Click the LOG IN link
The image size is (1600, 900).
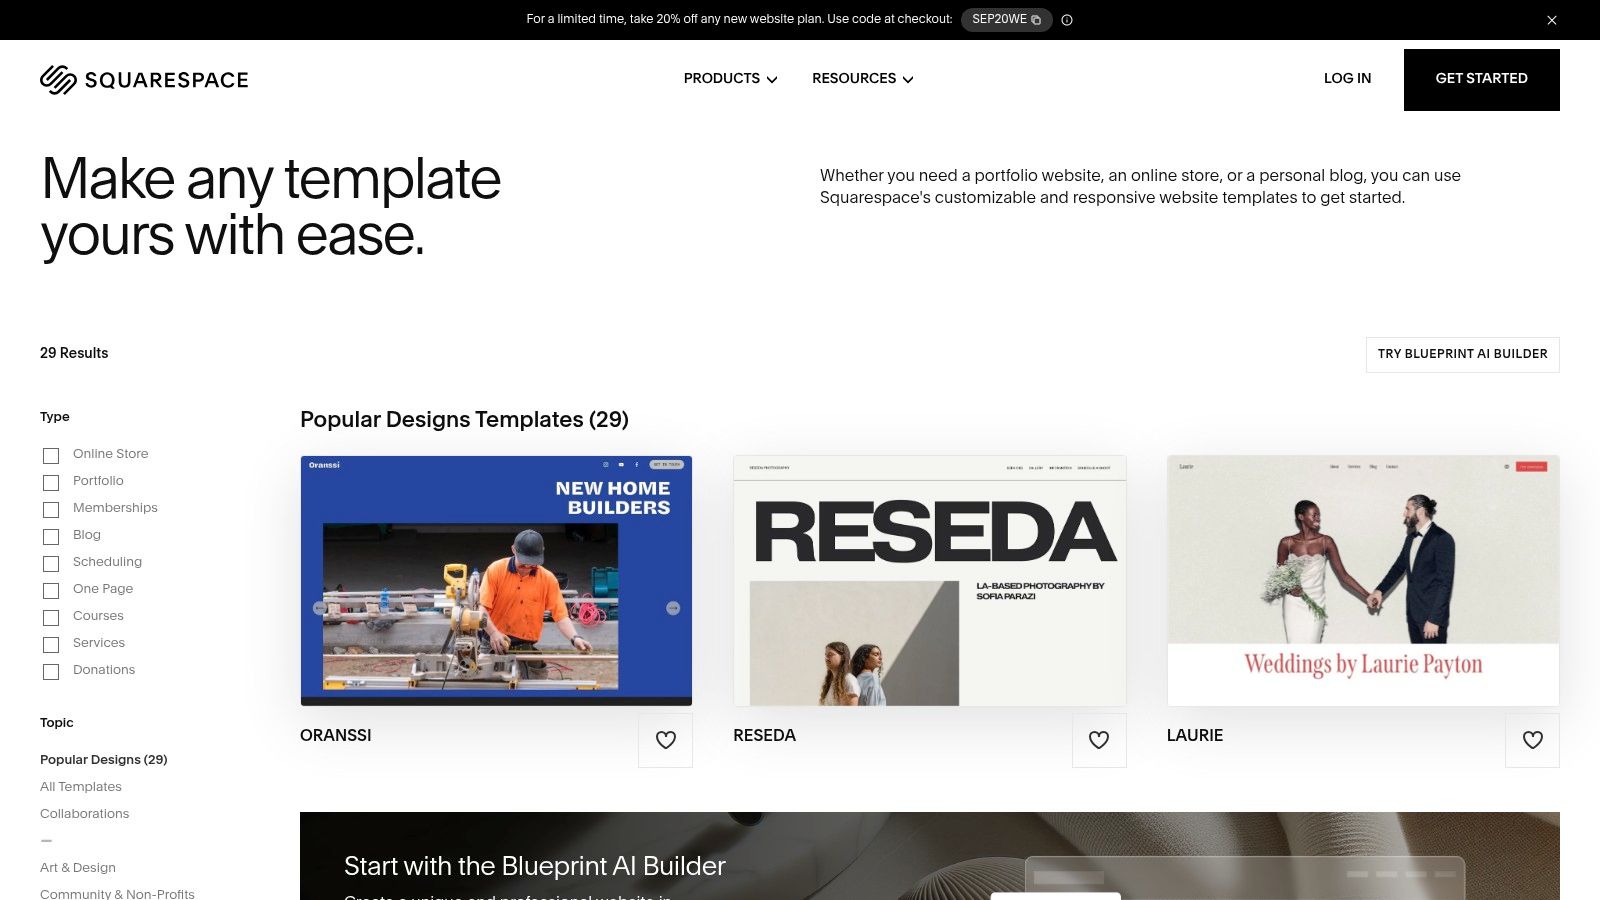click(1347, 78)
